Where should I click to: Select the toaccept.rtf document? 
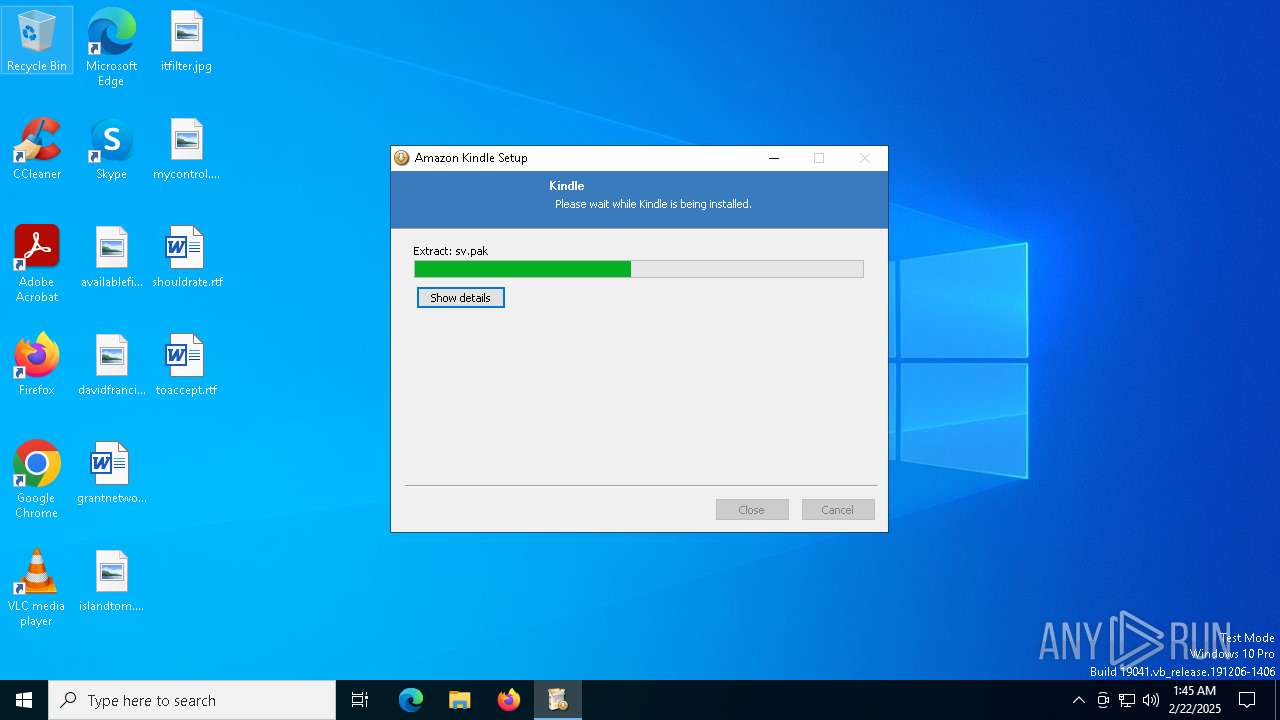(x=186, y=365)
